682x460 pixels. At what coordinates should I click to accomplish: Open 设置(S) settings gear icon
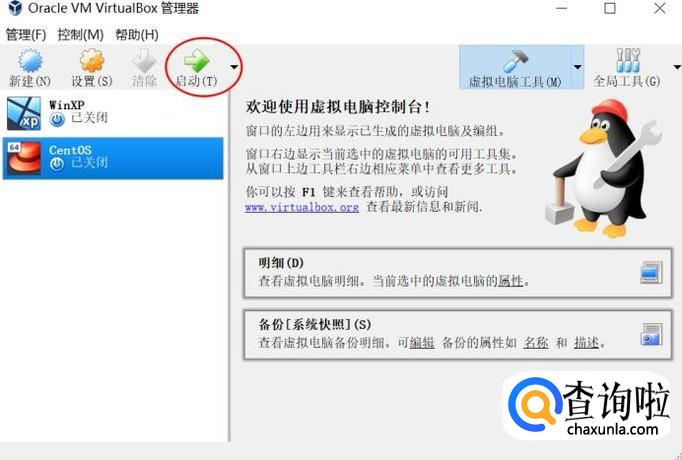click(x=92, y=61)
